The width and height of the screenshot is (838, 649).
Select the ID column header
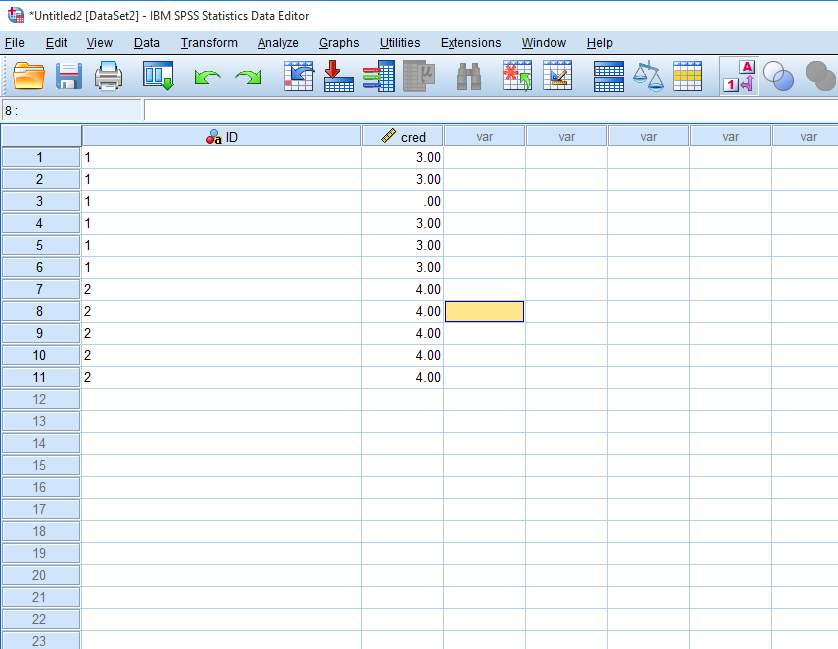221,137
